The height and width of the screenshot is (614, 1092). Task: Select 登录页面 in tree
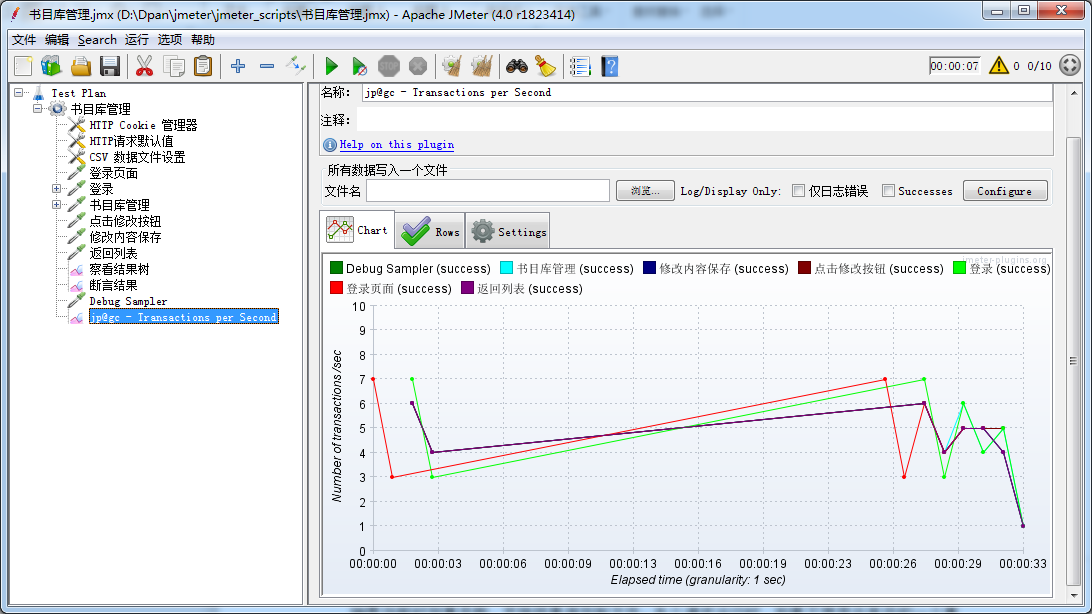point(114,173)
